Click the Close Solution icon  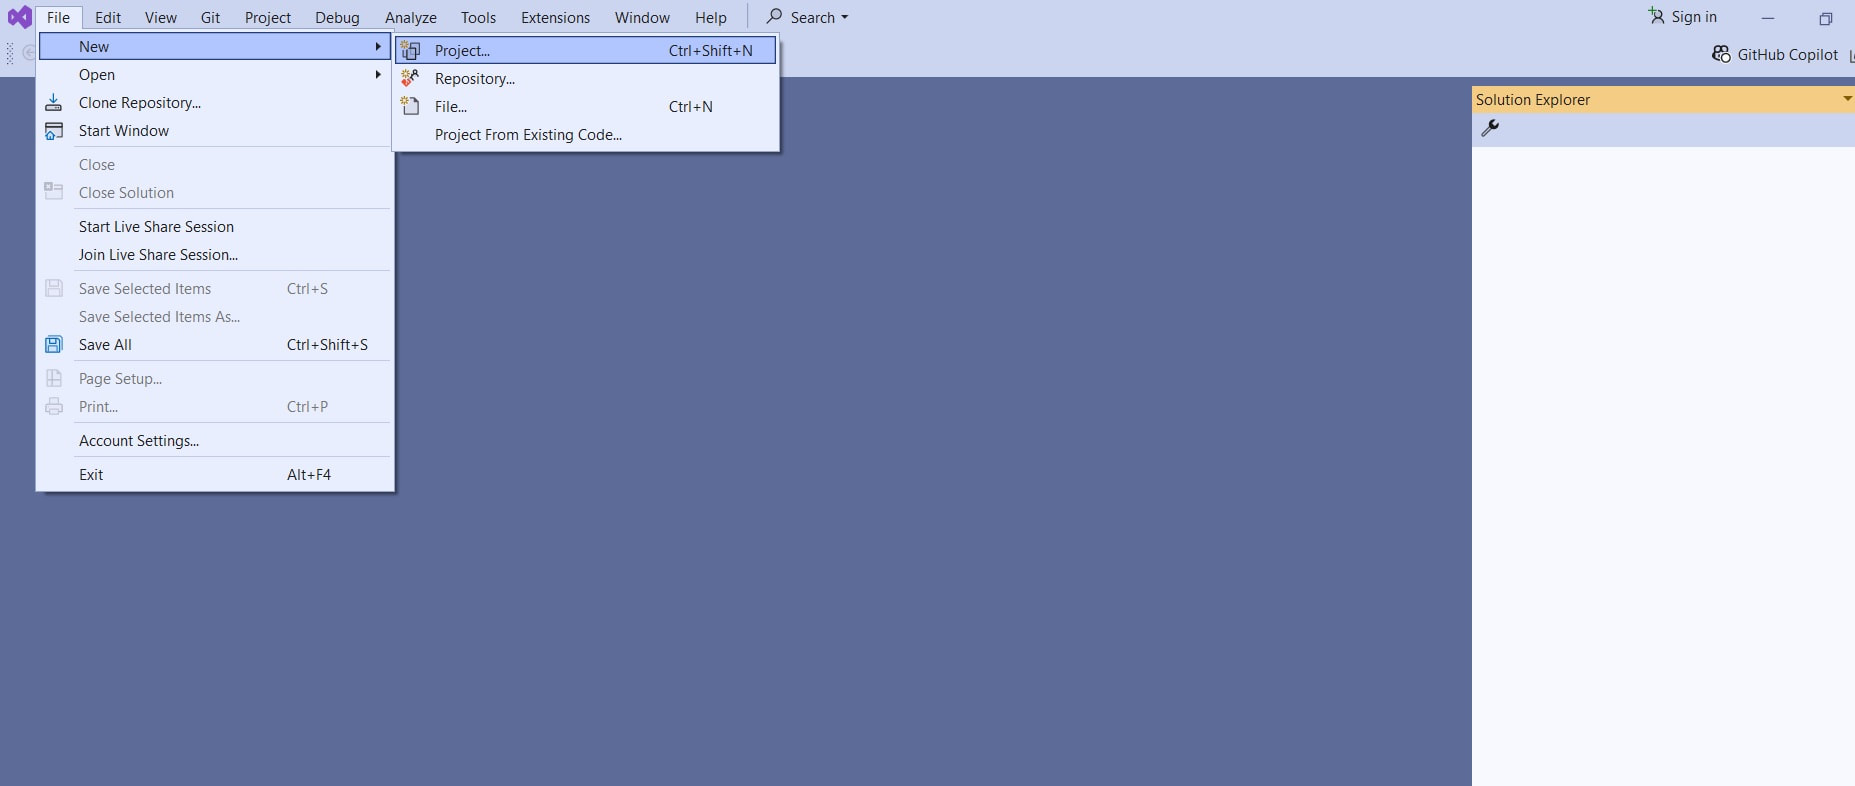(54, 192)
